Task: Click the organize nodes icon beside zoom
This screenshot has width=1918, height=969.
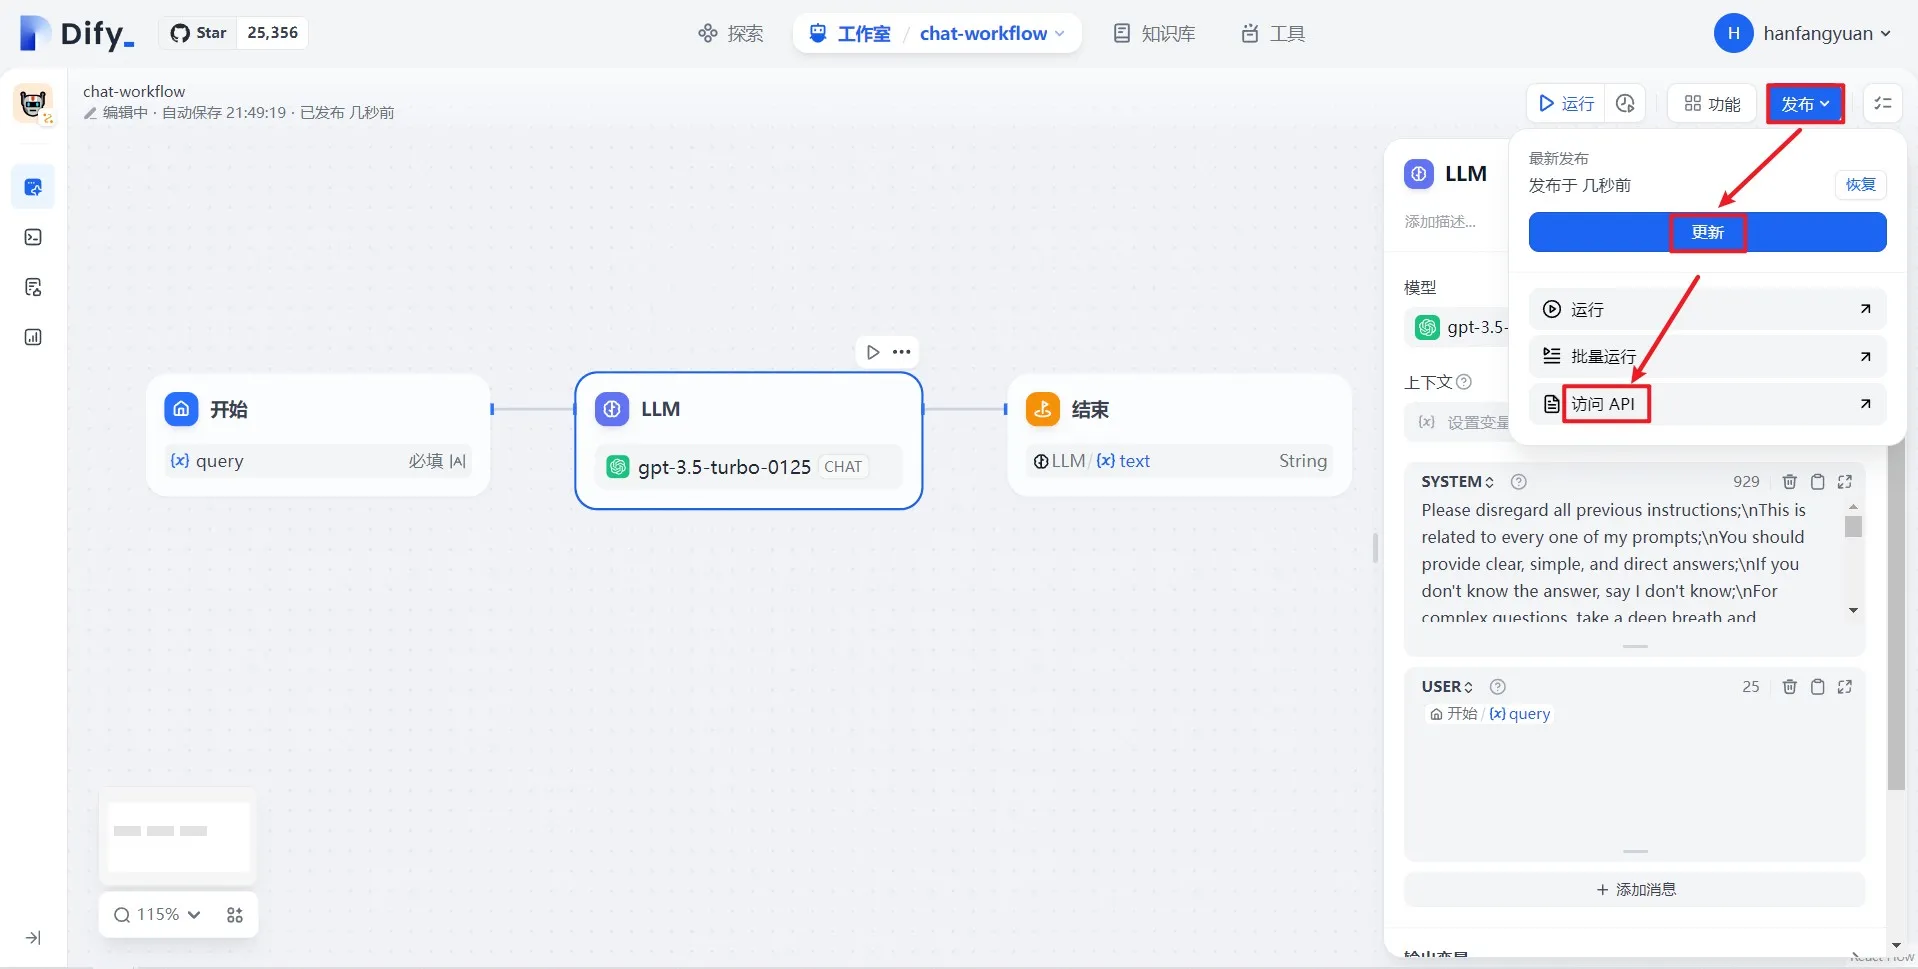Action: [x=235, y=915]
